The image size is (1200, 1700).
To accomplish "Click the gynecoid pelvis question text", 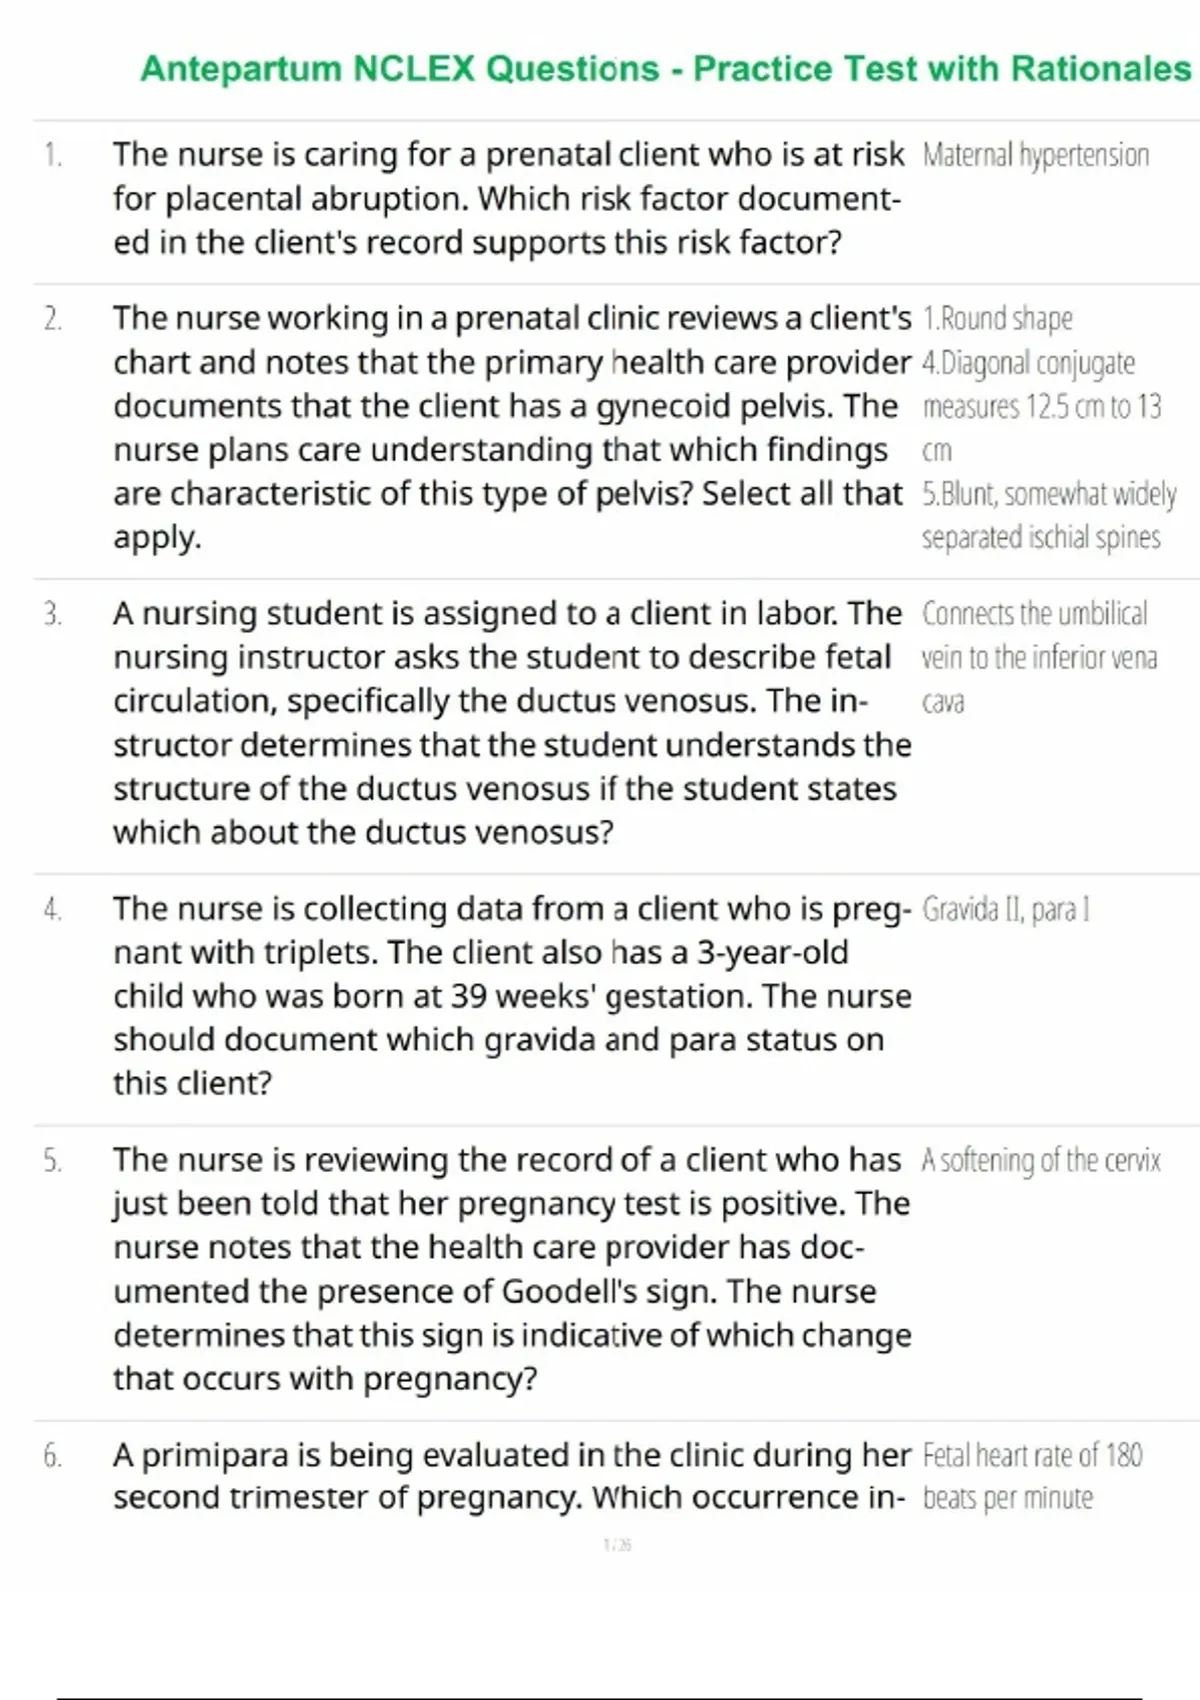I will point(510,427).
